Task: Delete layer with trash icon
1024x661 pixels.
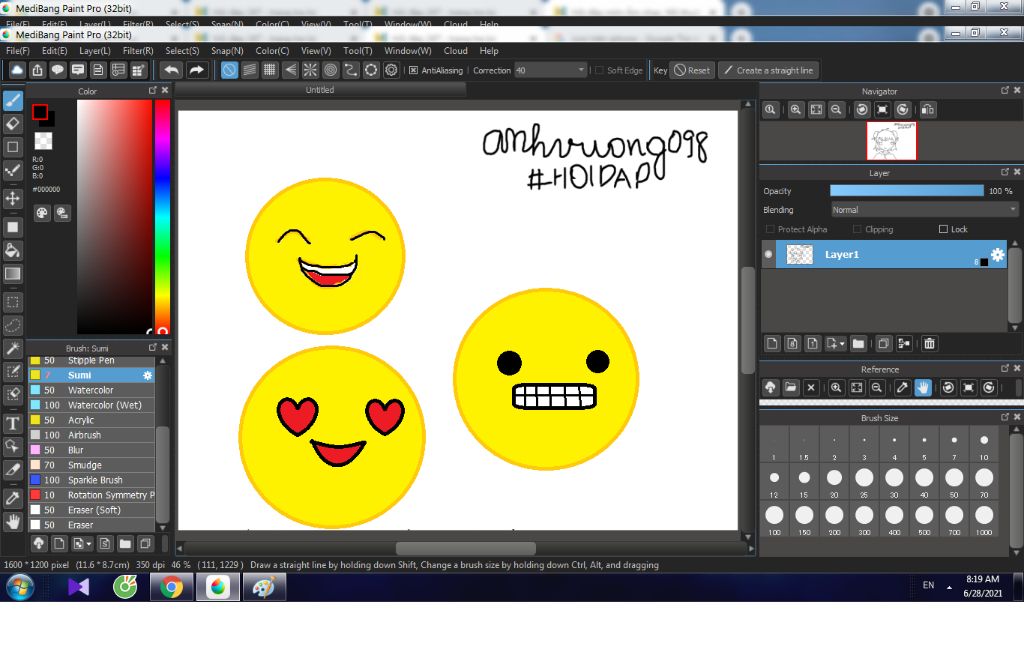Action: [929, 344]
